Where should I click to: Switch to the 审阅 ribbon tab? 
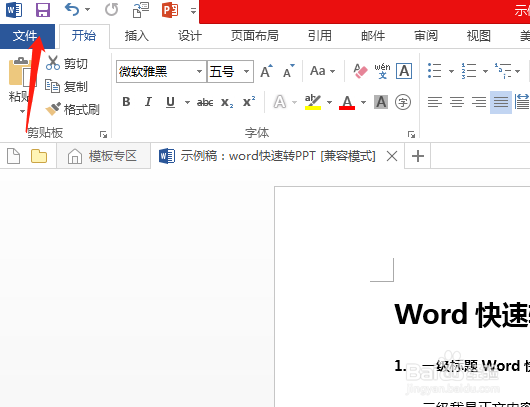tap(426, 36)
